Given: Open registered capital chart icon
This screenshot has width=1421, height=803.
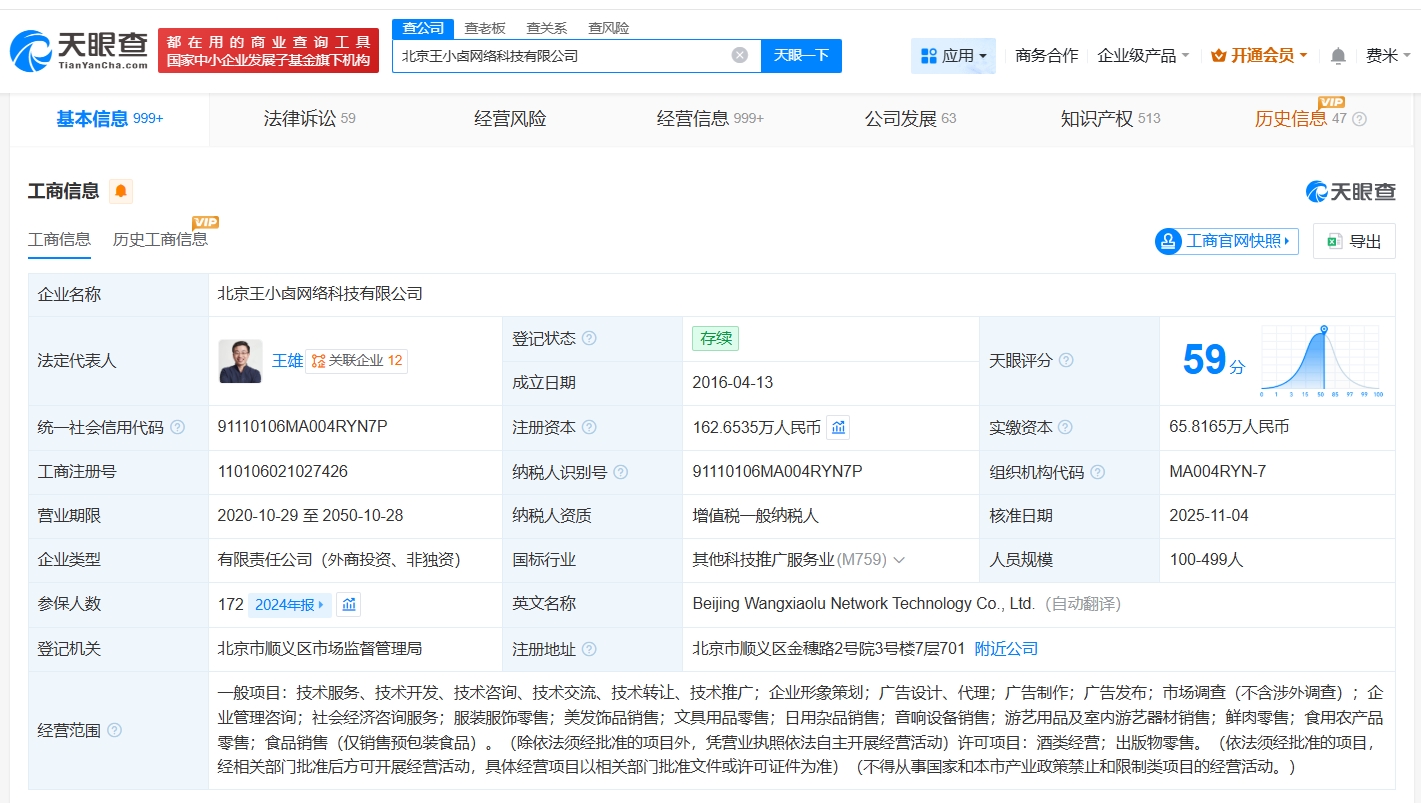Looking at the screenshot, I should coord(838,428).
